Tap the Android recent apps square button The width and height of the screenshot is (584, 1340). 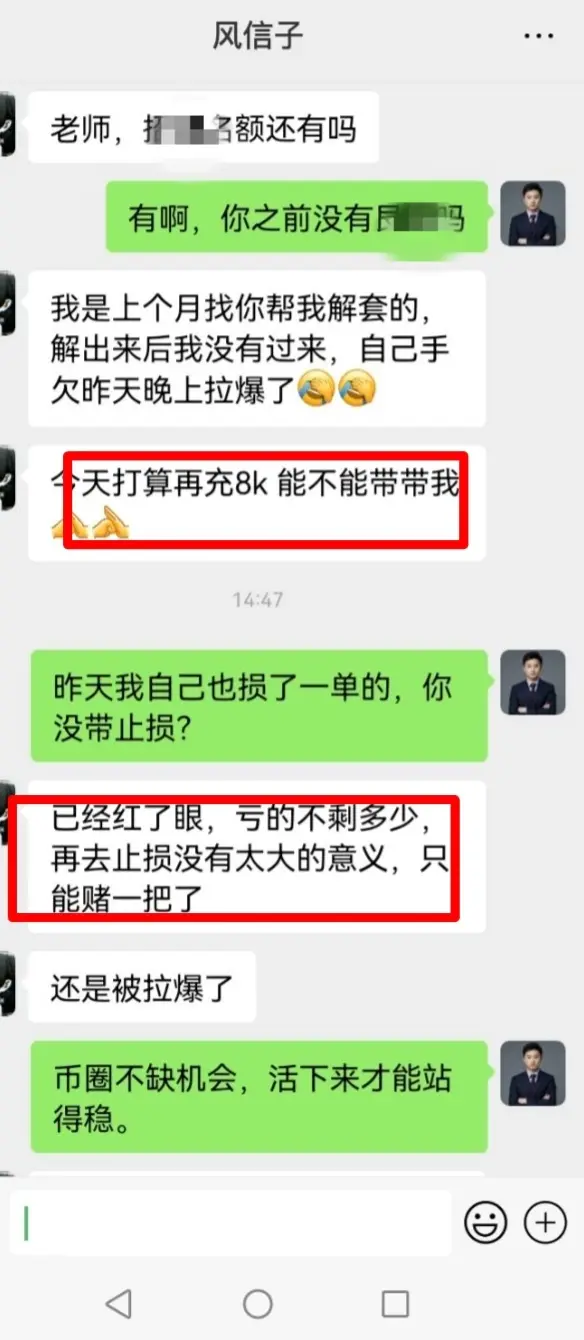point(396,1303)
